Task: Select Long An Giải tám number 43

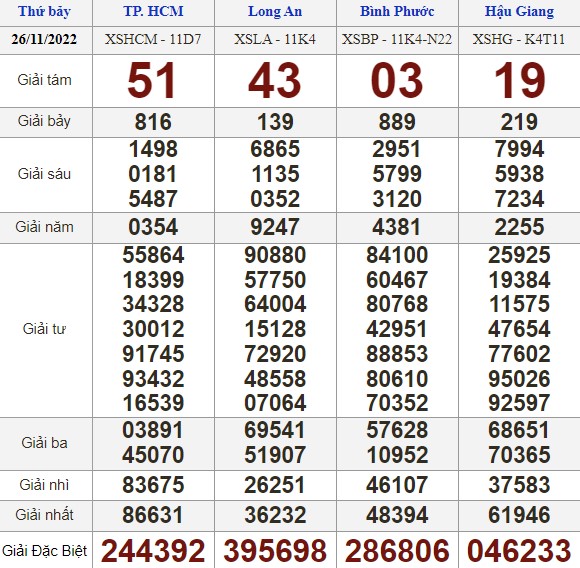Action: pos(274,81)
